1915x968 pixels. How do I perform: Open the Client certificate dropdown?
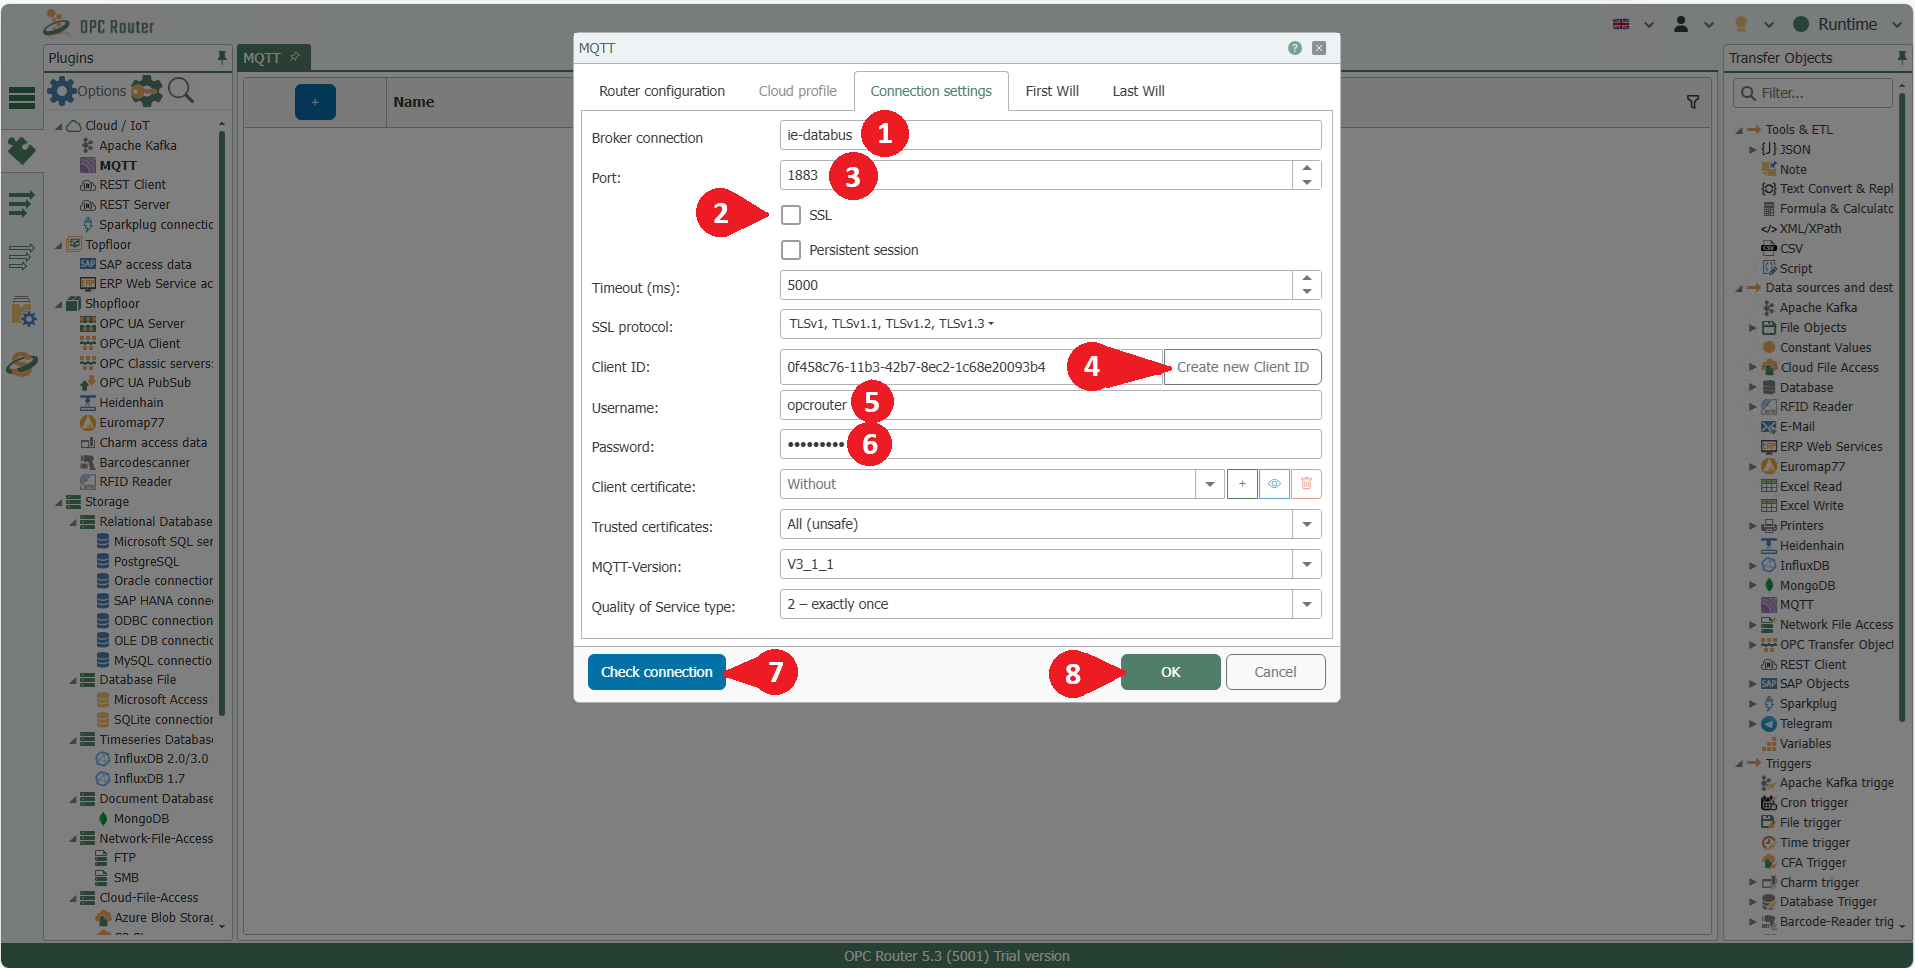(1210, 484)
